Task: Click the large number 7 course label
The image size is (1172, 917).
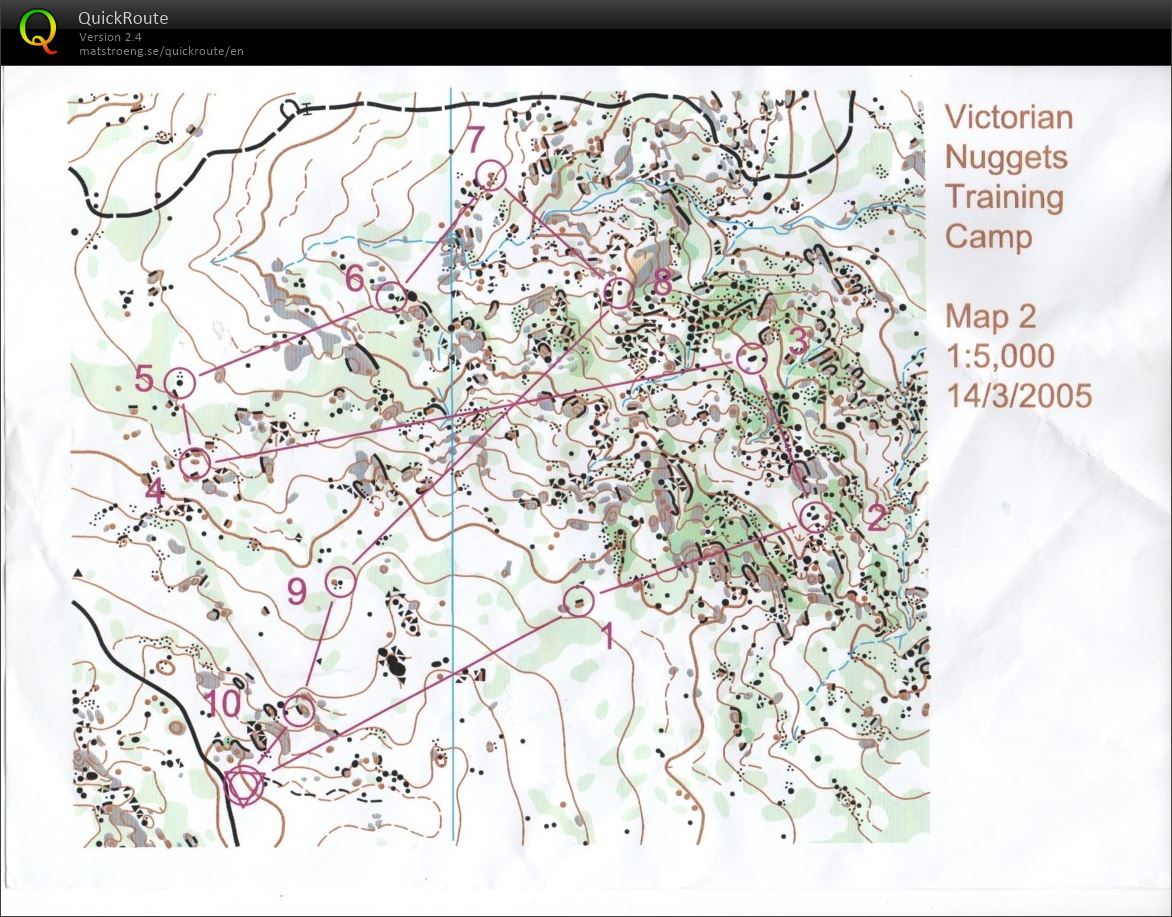Action: (x=475, y=138)
